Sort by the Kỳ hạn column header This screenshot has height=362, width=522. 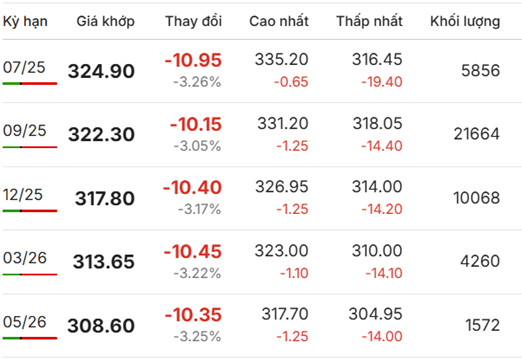25,21
